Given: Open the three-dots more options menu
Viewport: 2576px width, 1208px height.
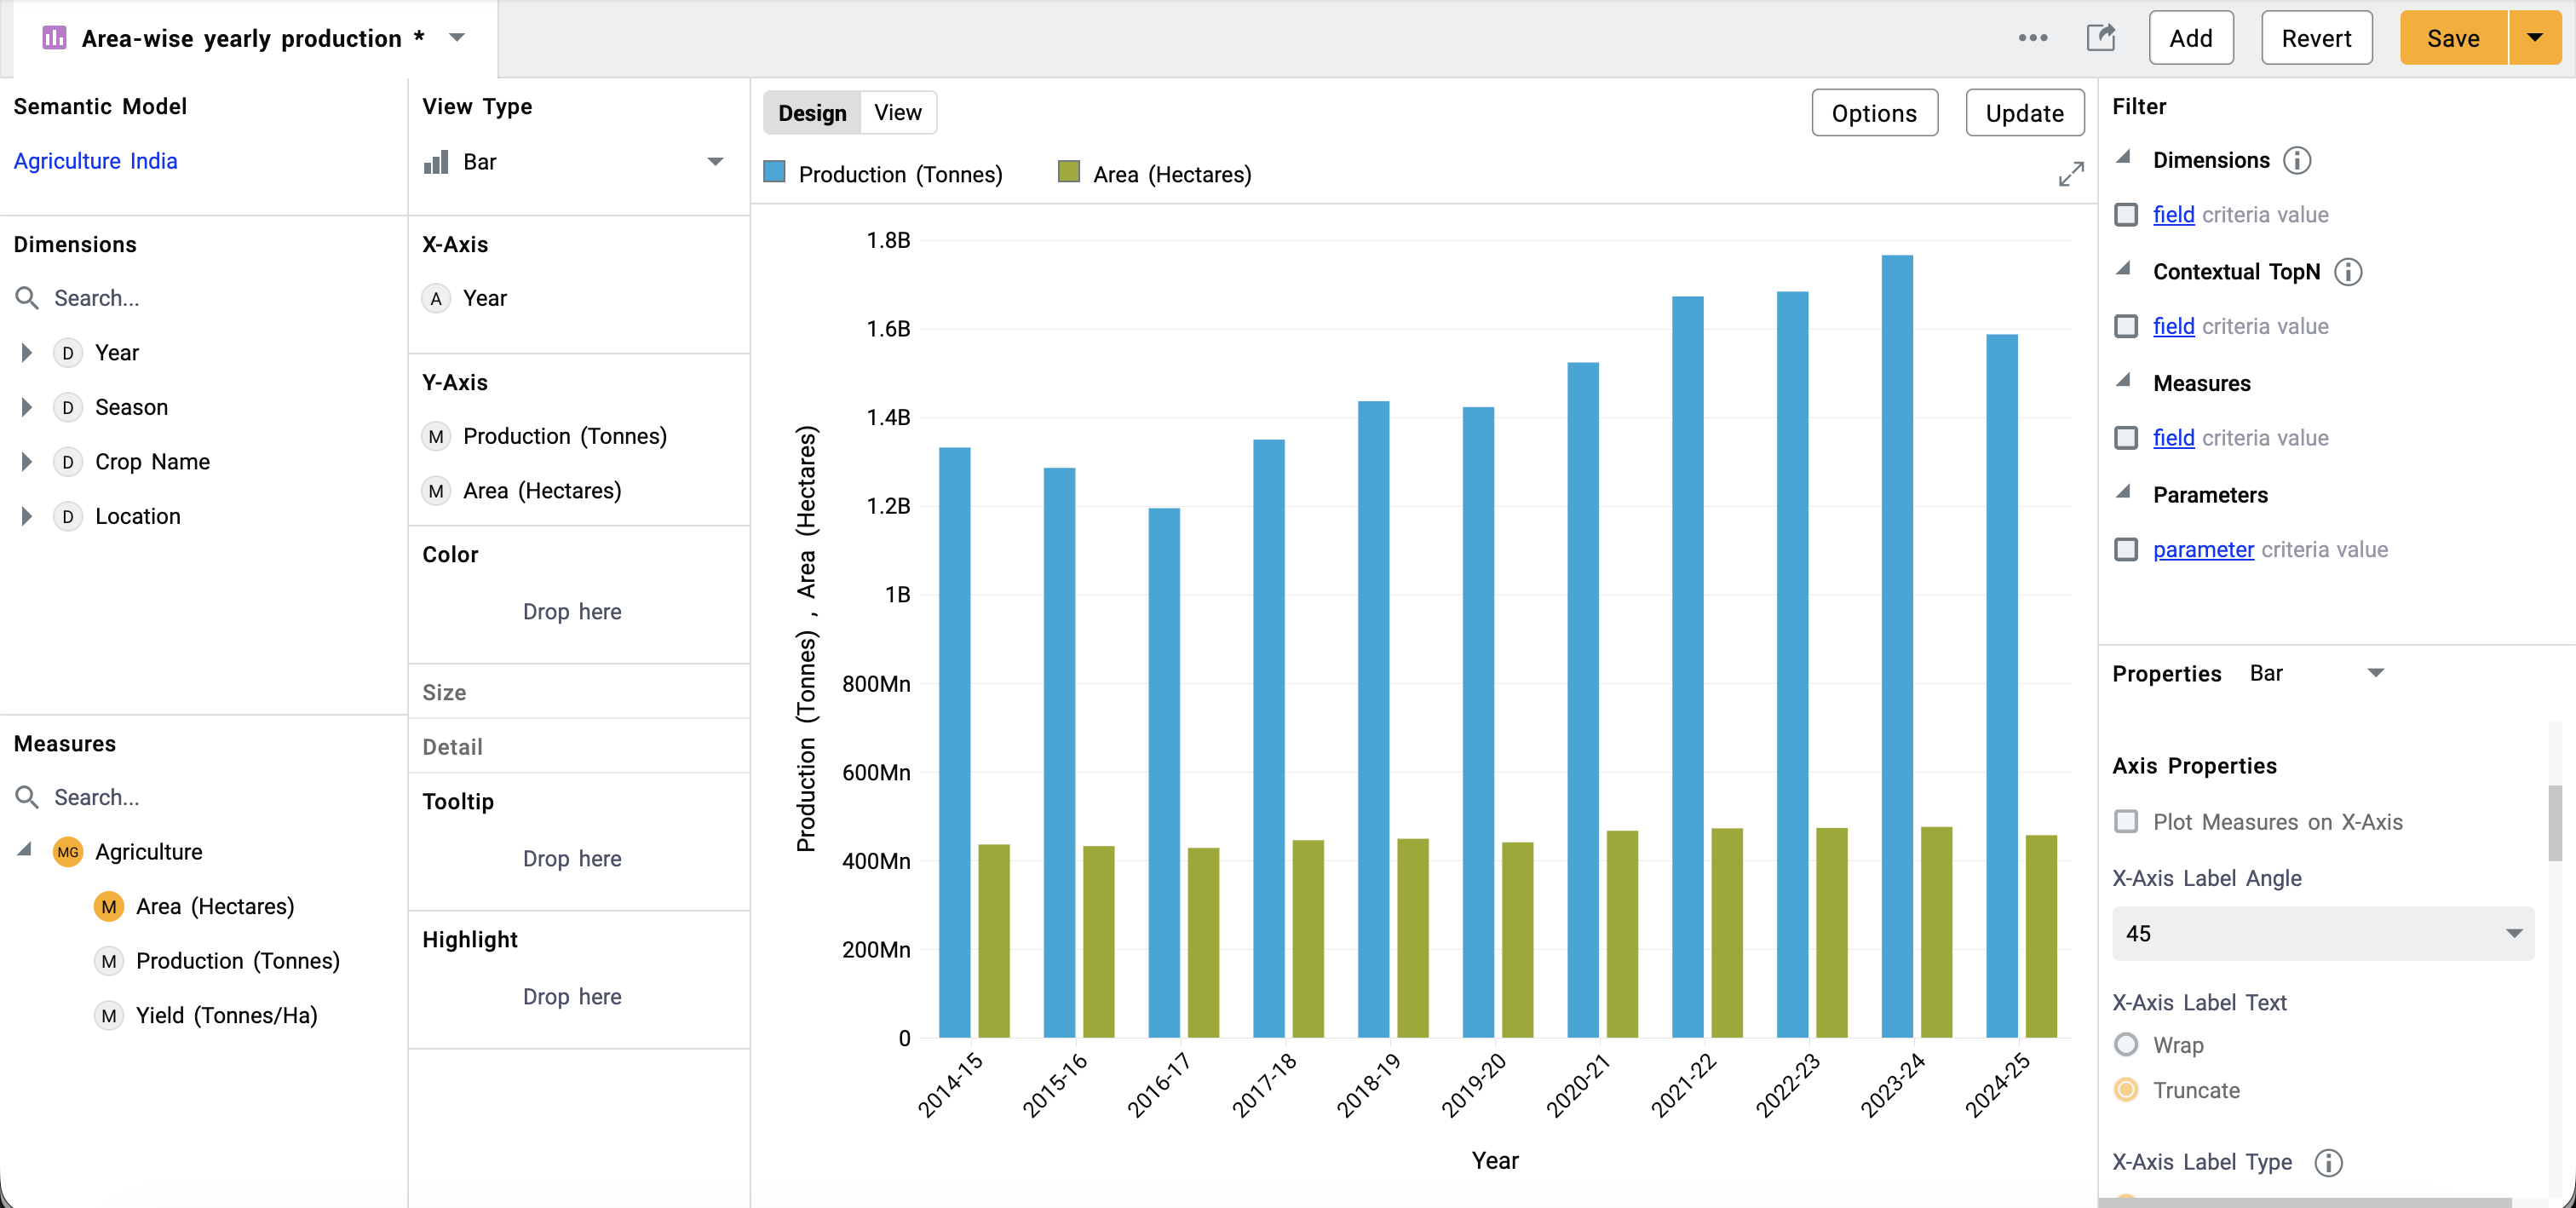Looking at the screenshot, I should 2032,38.
